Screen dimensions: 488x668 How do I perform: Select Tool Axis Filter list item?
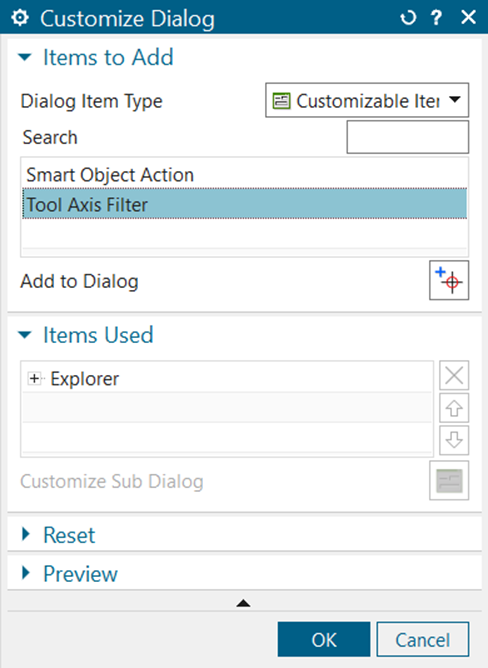tap(244, 204)
